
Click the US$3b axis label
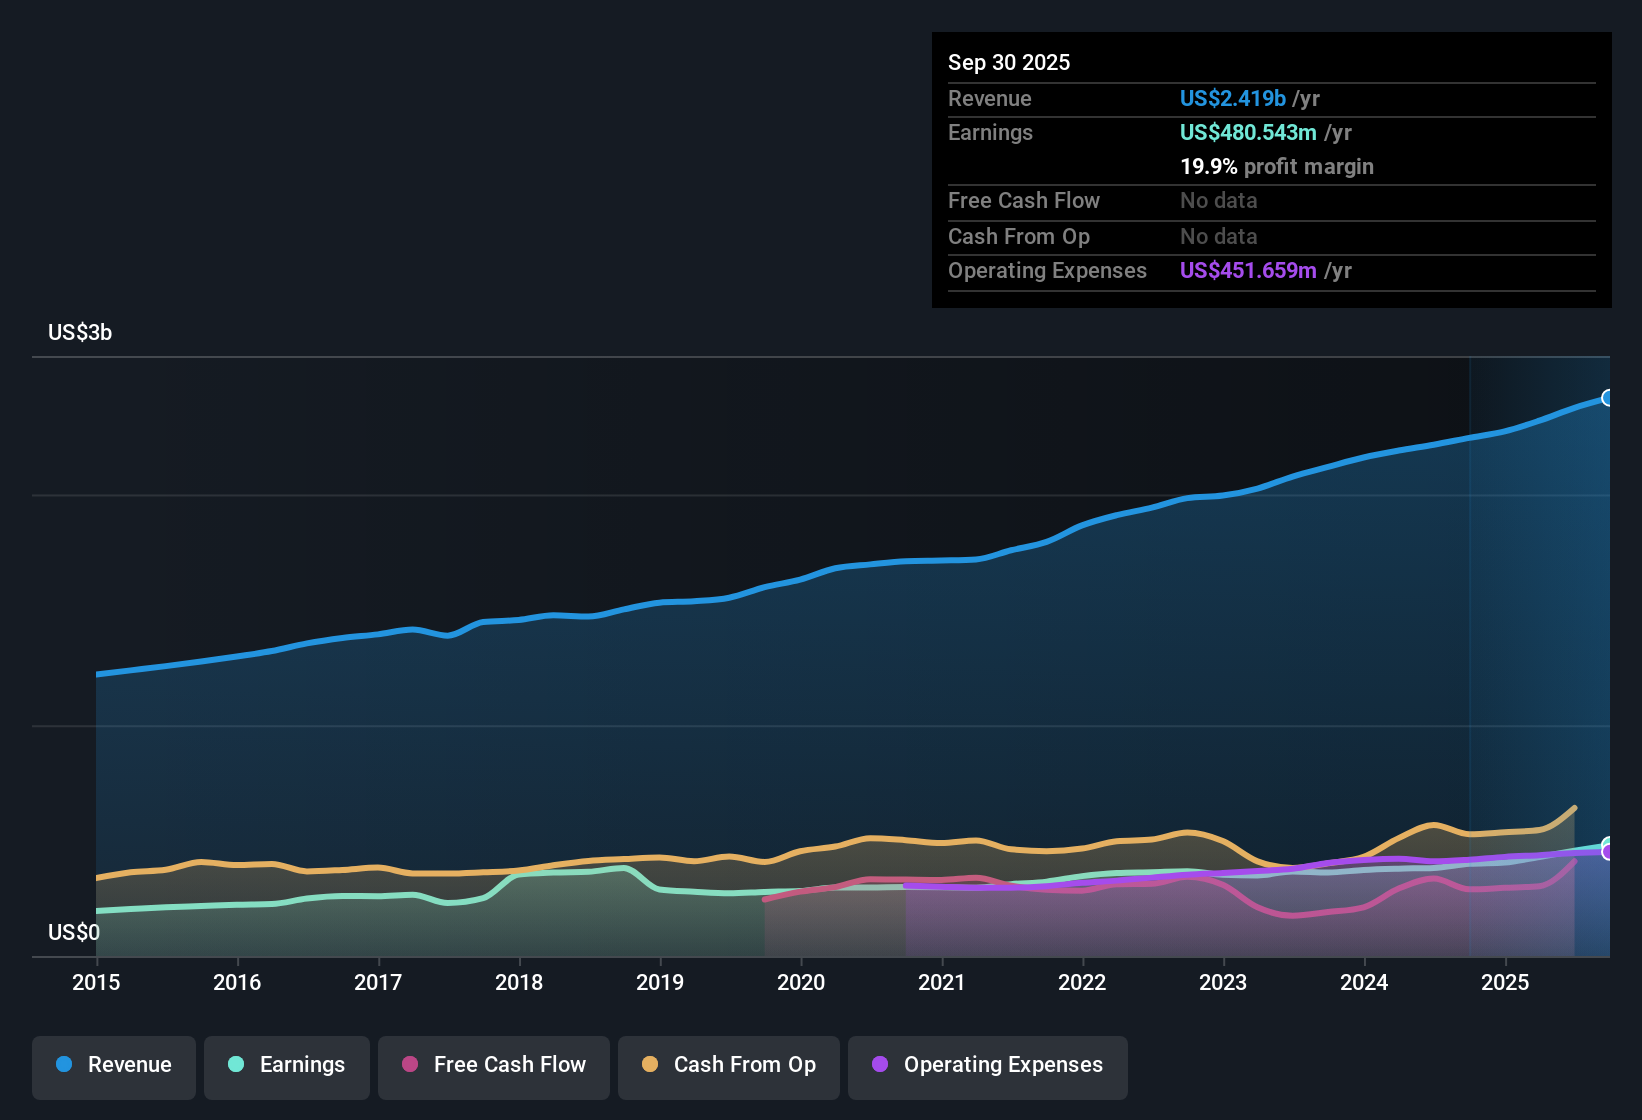79,332
